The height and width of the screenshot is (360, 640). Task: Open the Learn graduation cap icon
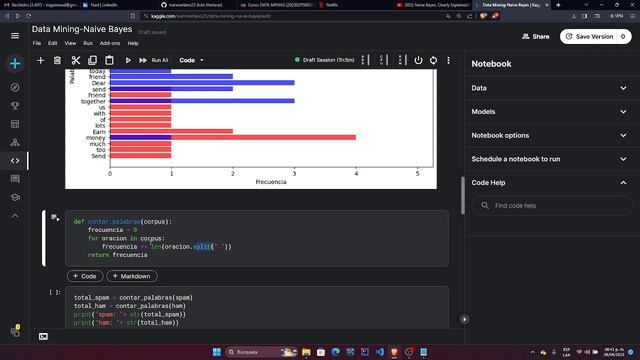click(x=15, y=197)
